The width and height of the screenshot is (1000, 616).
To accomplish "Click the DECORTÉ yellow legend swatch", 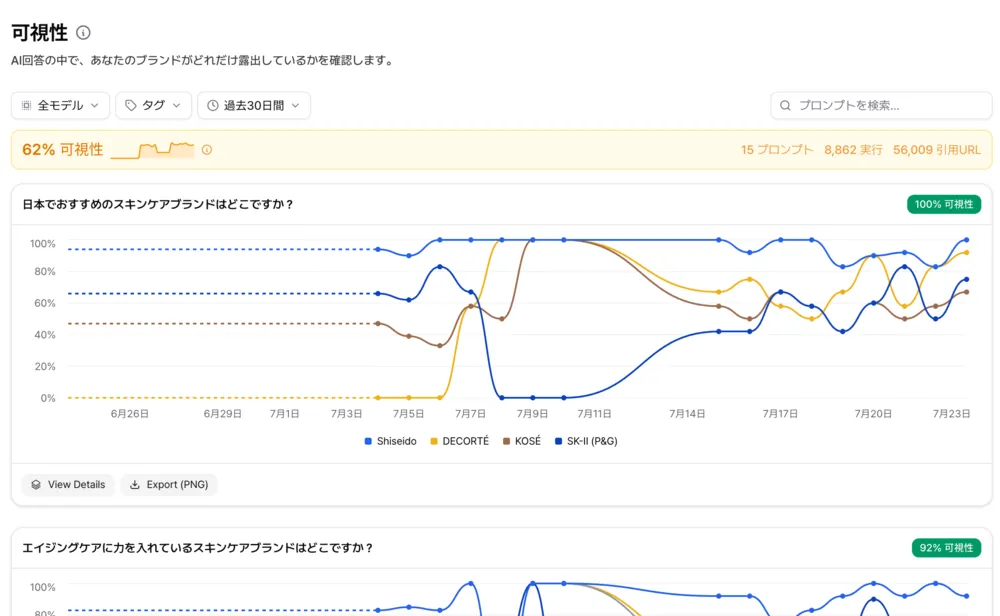I will 434,441.
